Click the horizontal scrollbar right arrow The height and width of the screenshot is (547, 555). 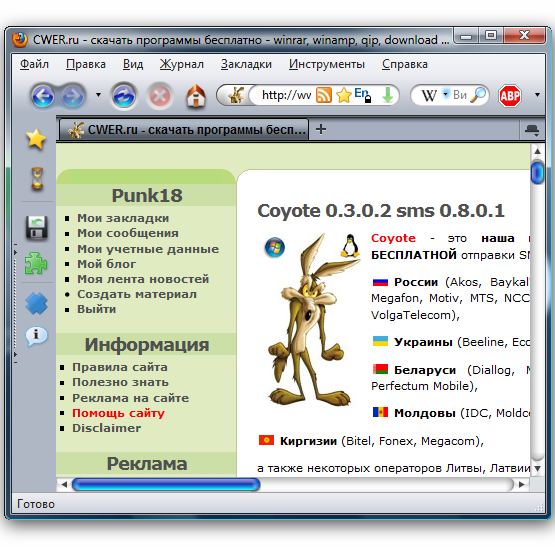click(x=522, y=484)
